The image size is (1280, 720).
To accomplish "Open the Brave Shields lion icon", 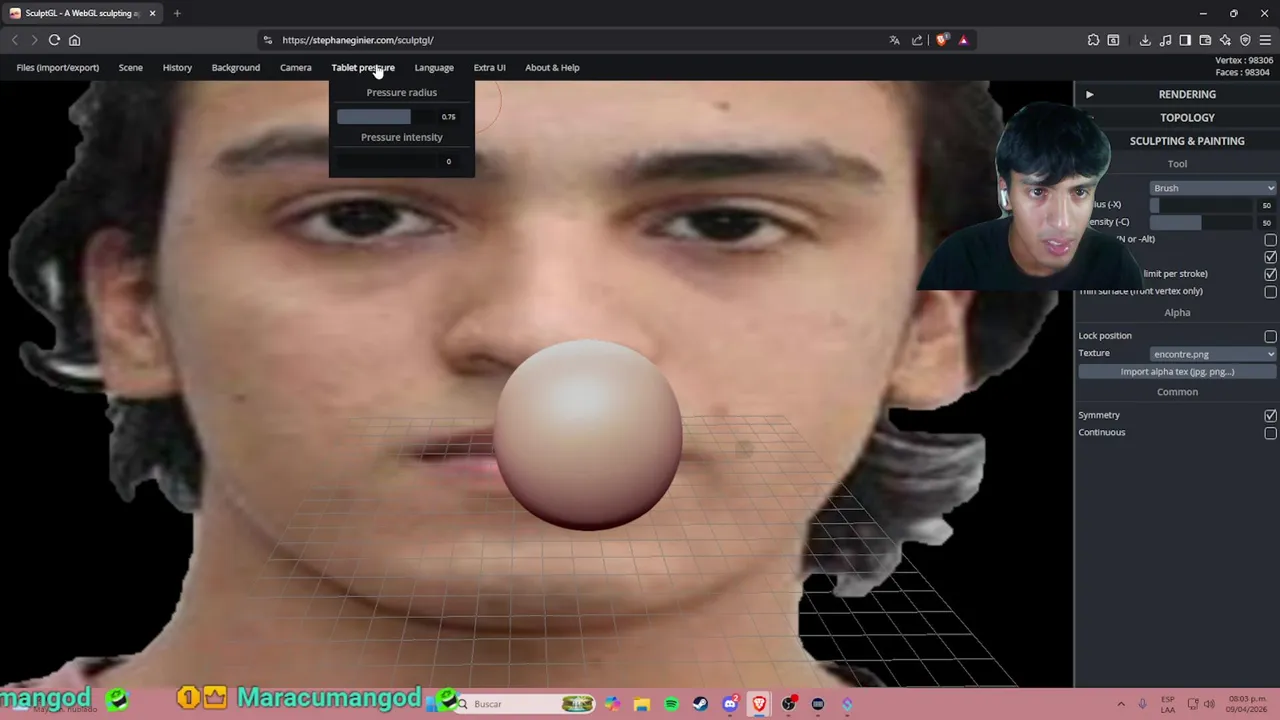I will pyautogui.click(x=942, y=40).
